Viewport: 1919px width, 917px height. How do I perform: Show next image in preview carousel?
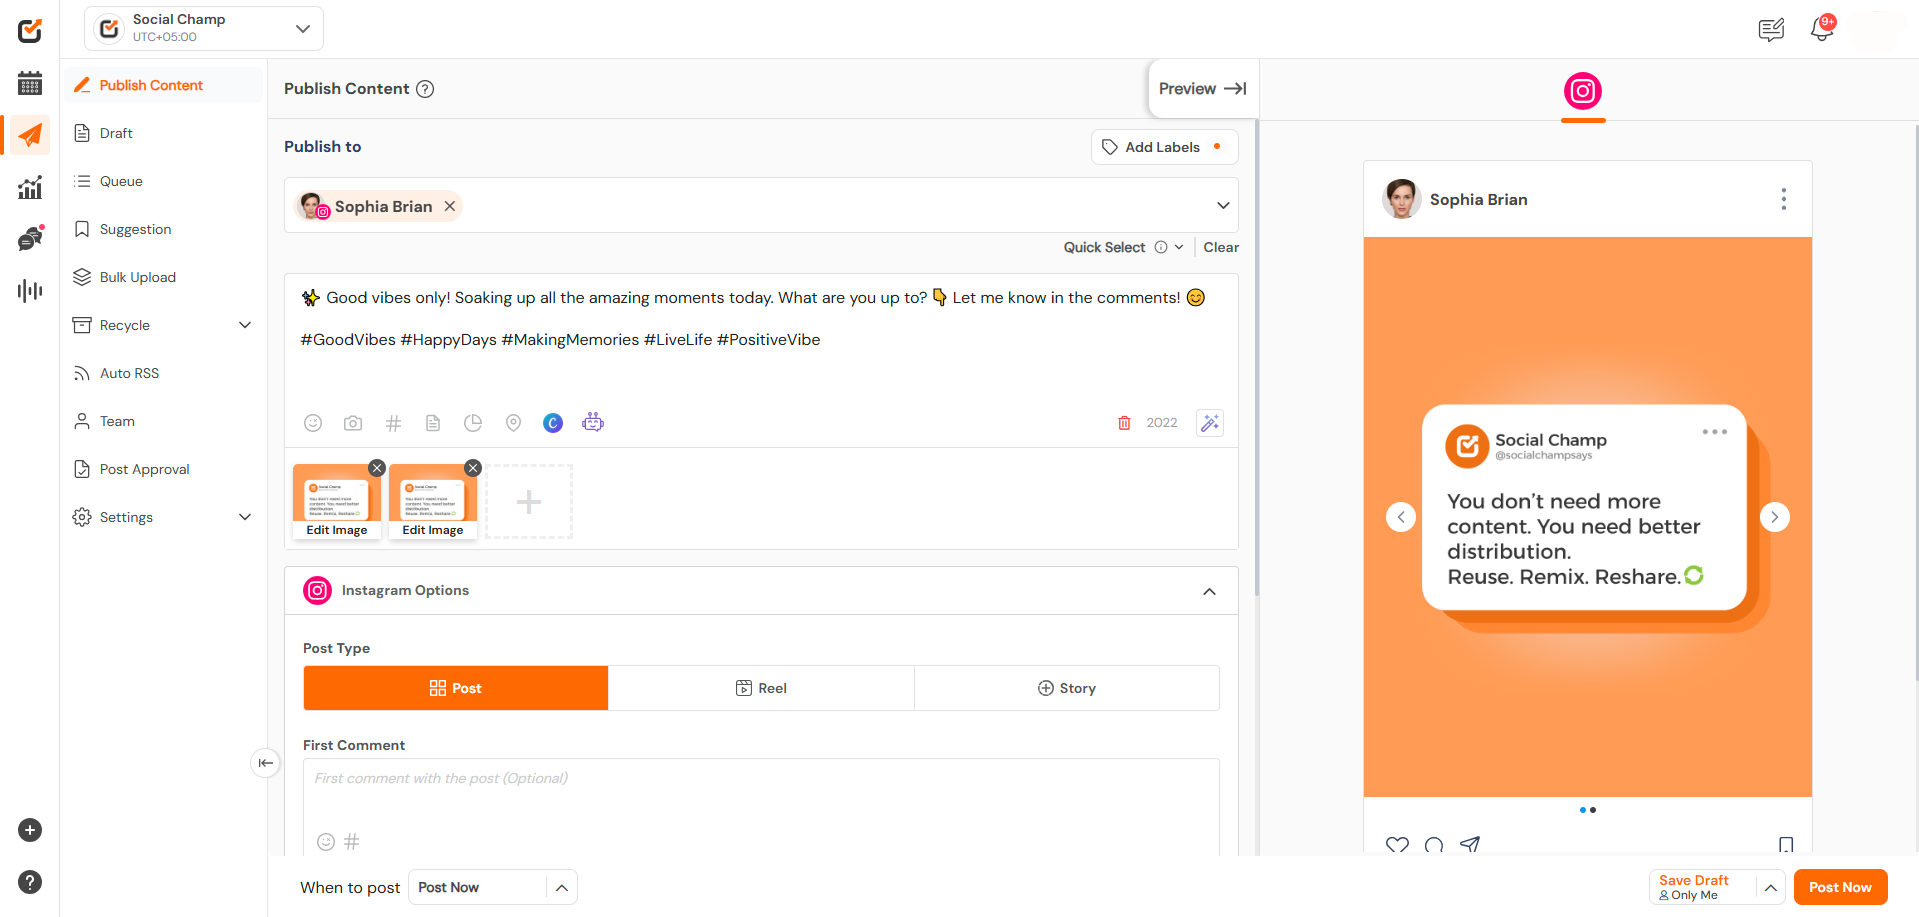(x=1774, y=517)
